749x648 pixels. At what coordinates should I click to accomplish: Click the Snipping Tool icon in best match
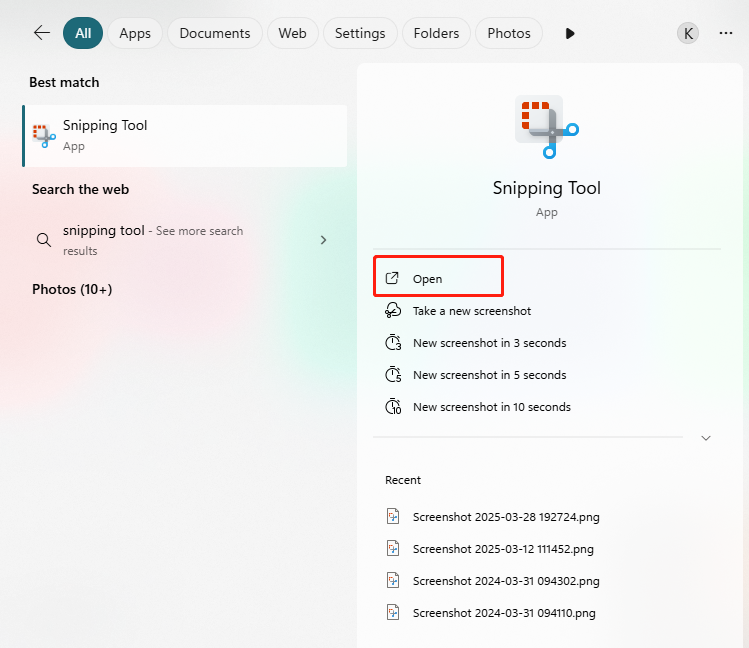(x=44, y=136)
